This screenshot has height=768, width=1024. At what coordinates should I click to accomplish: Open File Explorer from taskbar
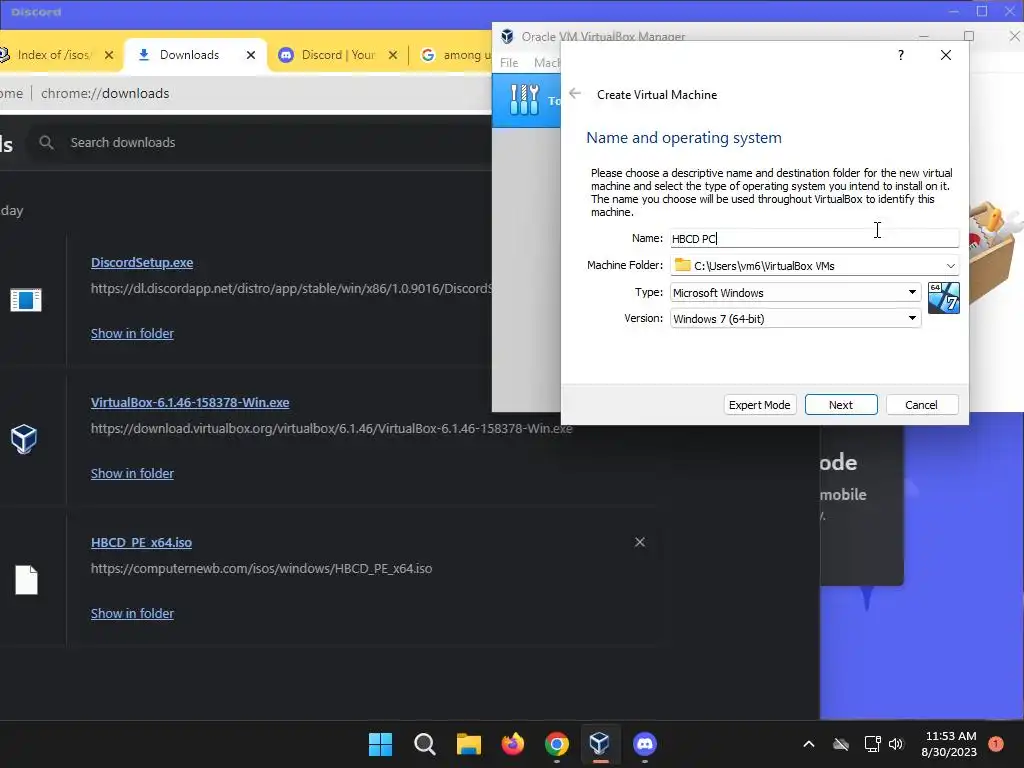tap(468, 744)
